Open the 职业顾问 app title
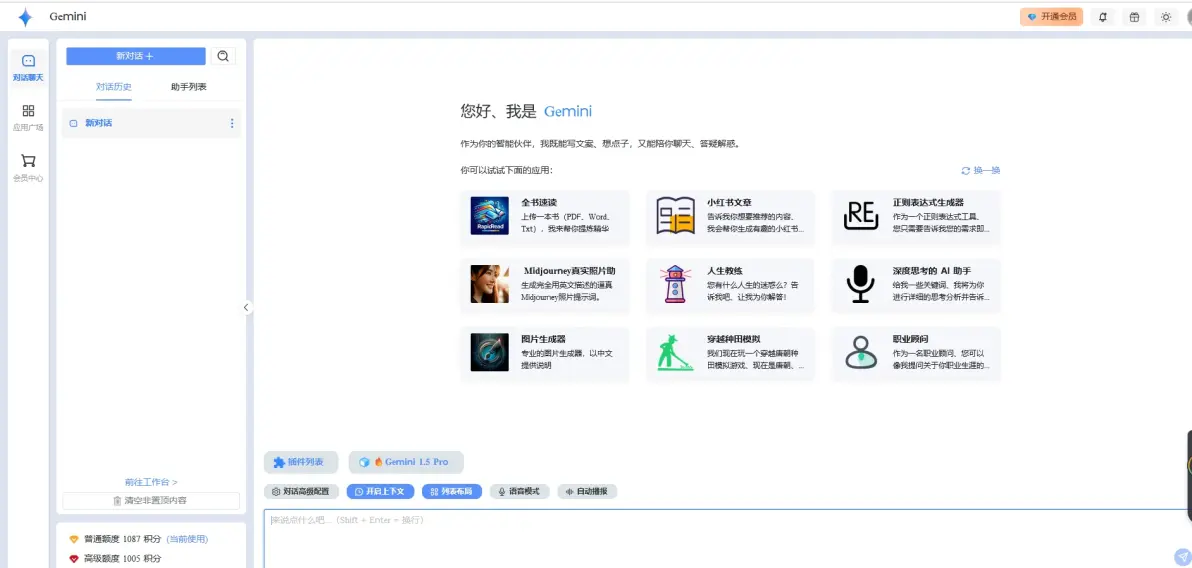 (910, 339)
